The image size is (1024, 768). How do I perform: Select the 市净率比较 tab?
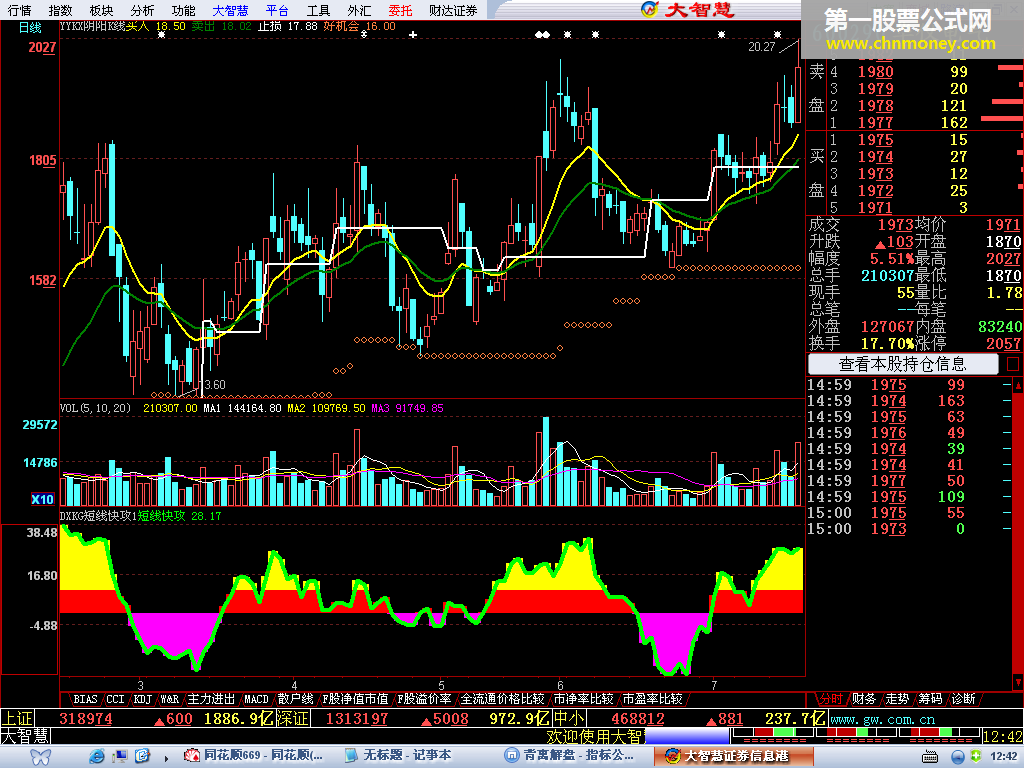click(x=583, y=699)
